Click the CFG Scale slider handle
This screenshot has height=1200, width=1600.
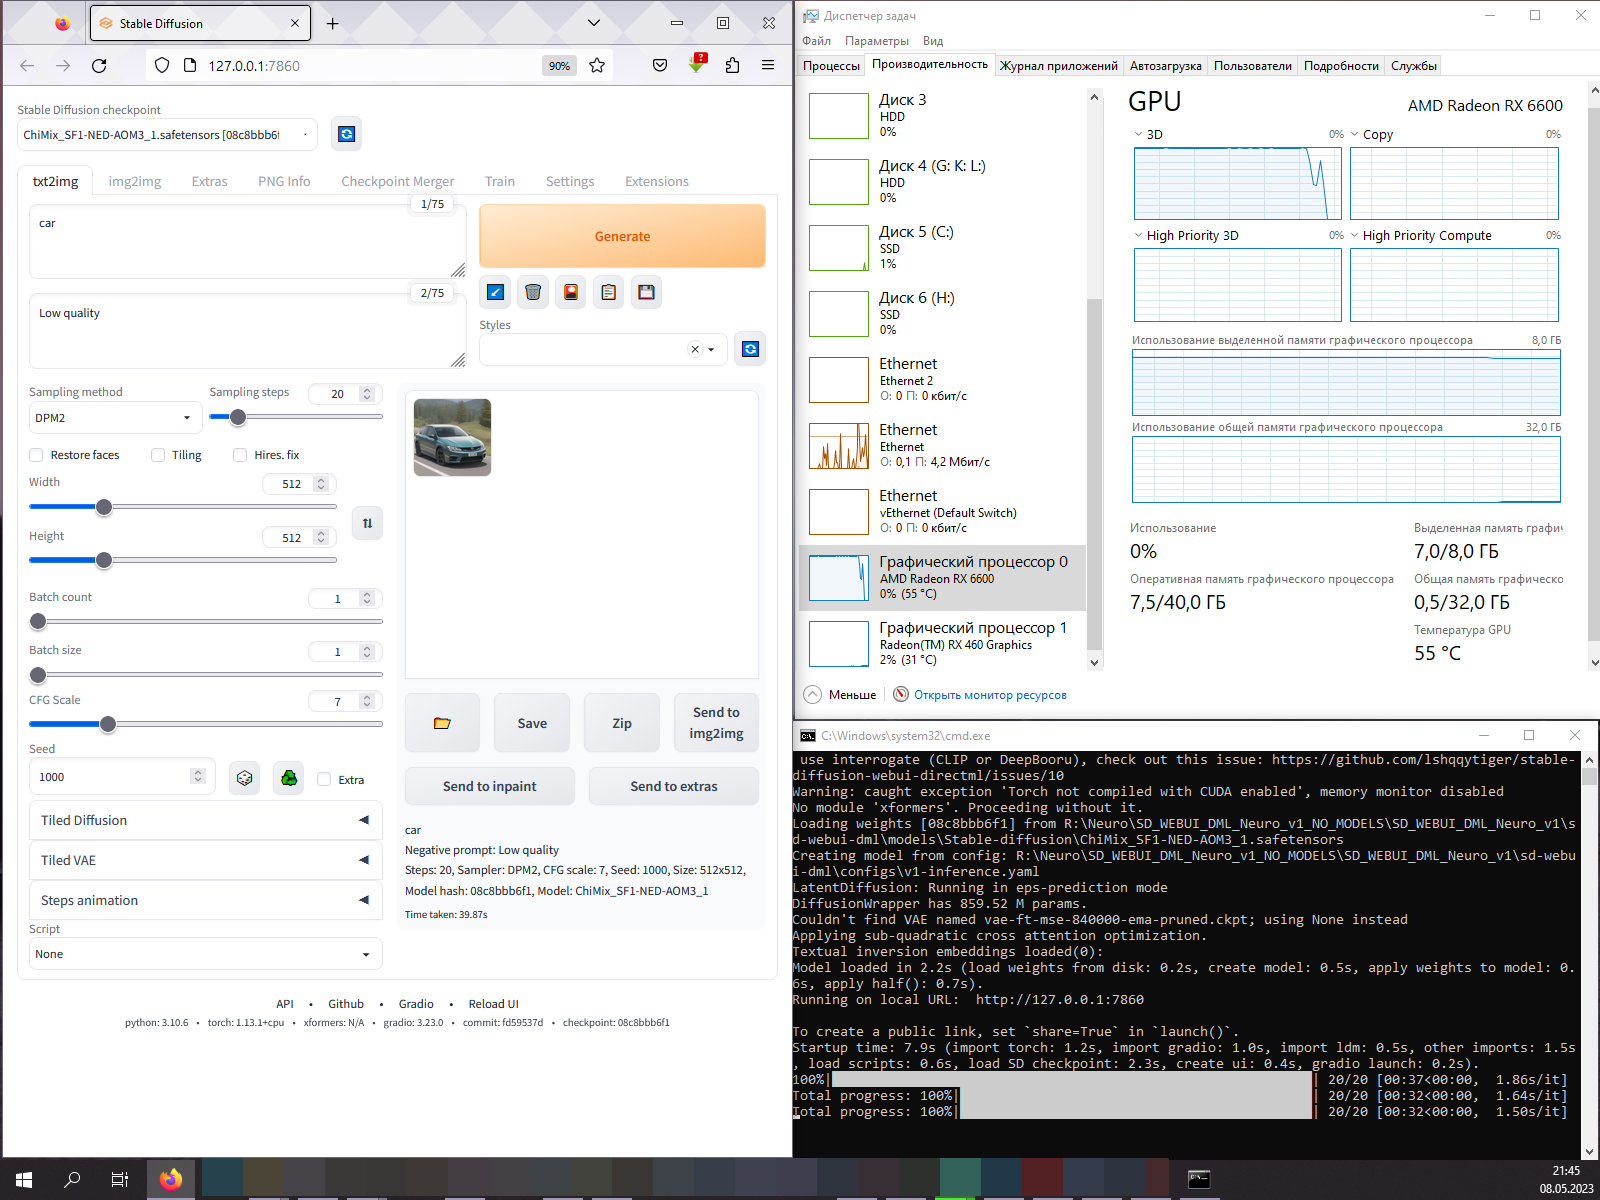click(x=108, y=724)
